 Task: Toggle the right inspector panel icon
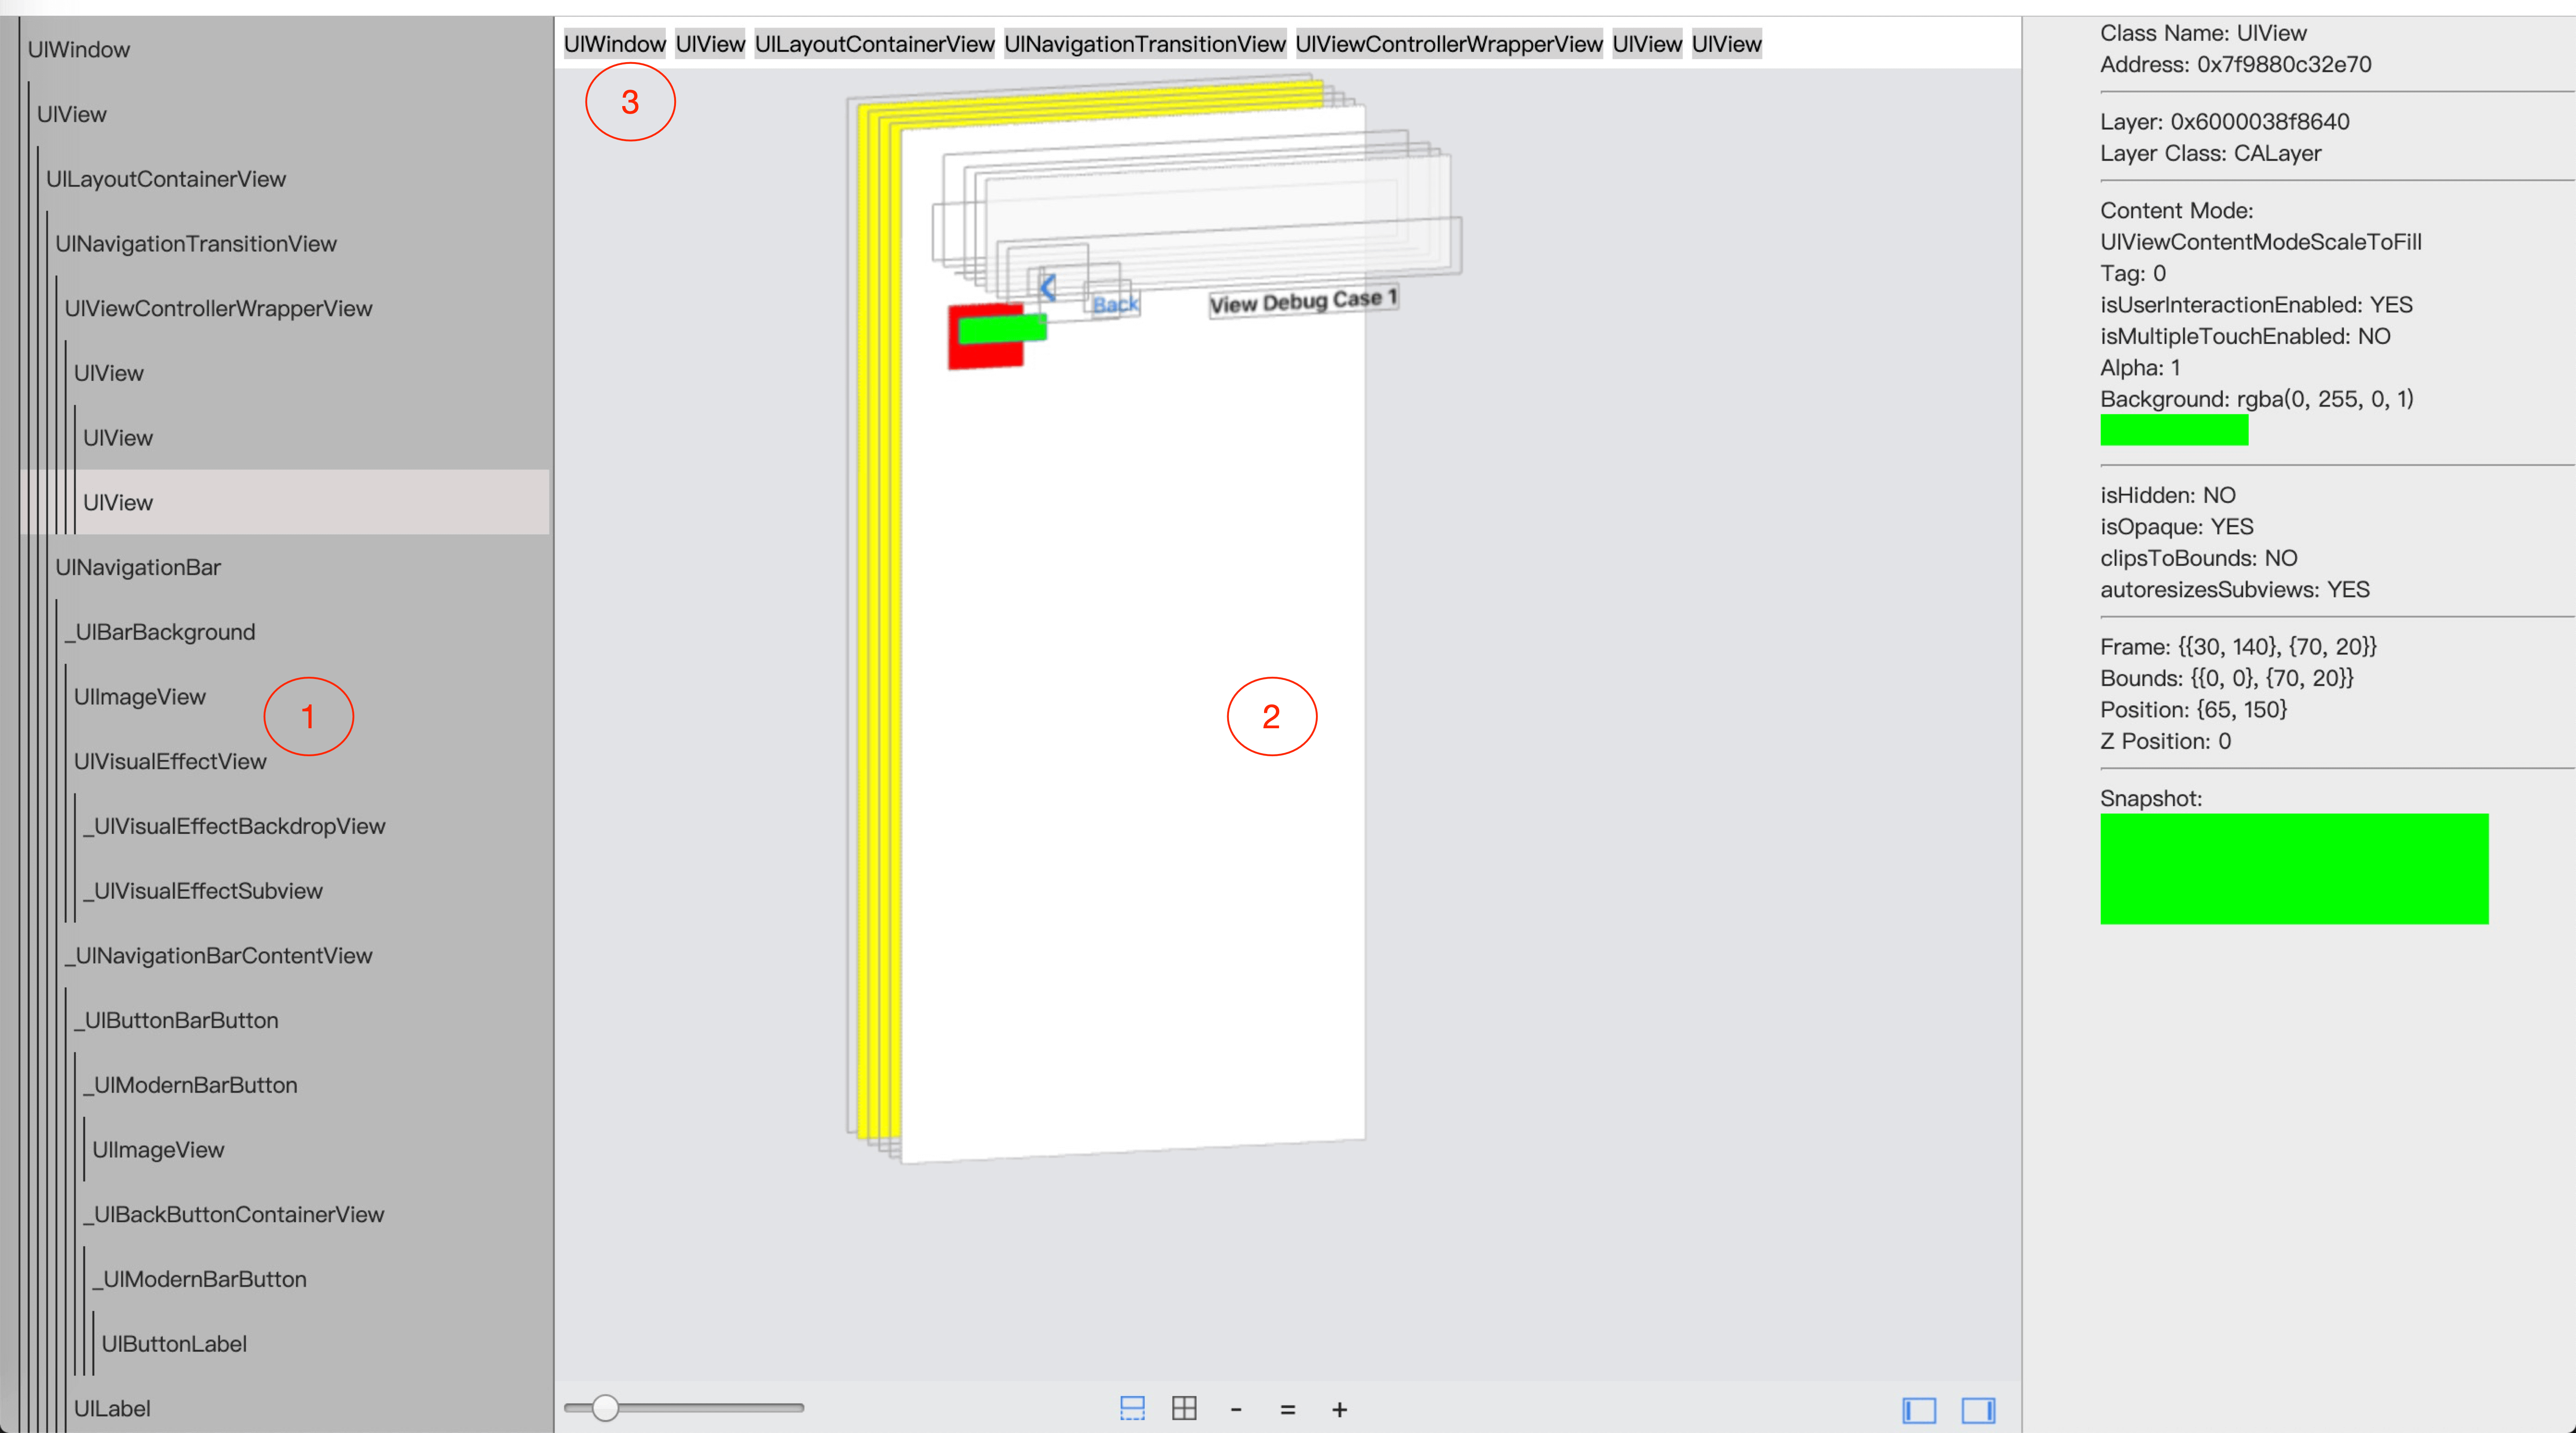click(x=1978, y=1410)
